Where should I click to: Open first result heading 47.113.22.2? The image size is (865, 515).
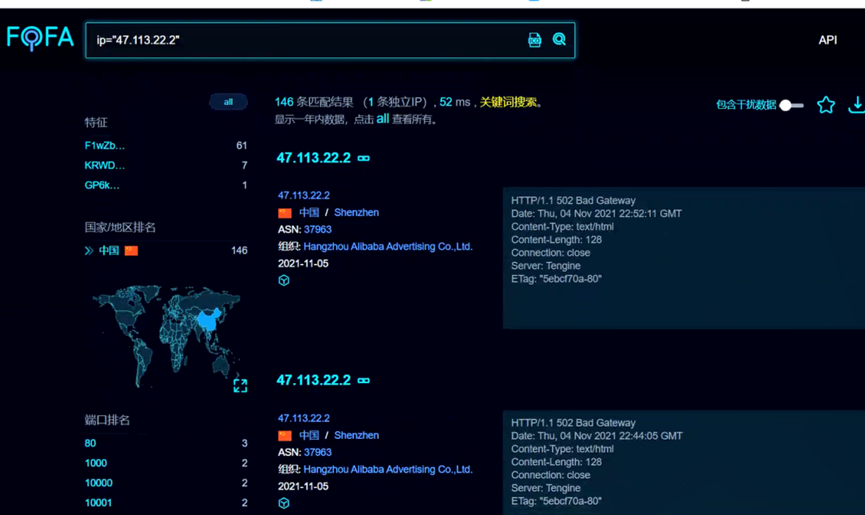click(313, 158)
